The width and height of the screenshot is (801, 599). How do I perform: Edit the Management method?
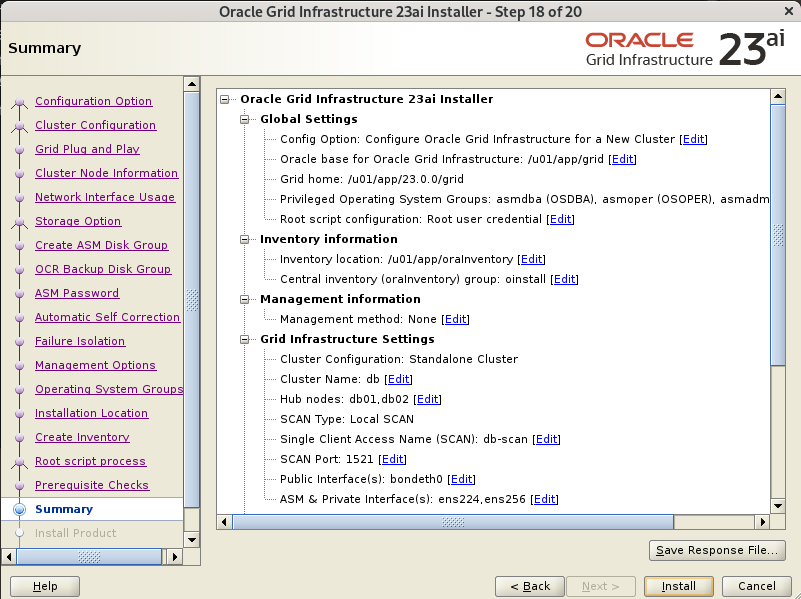(x=456, y=319)
